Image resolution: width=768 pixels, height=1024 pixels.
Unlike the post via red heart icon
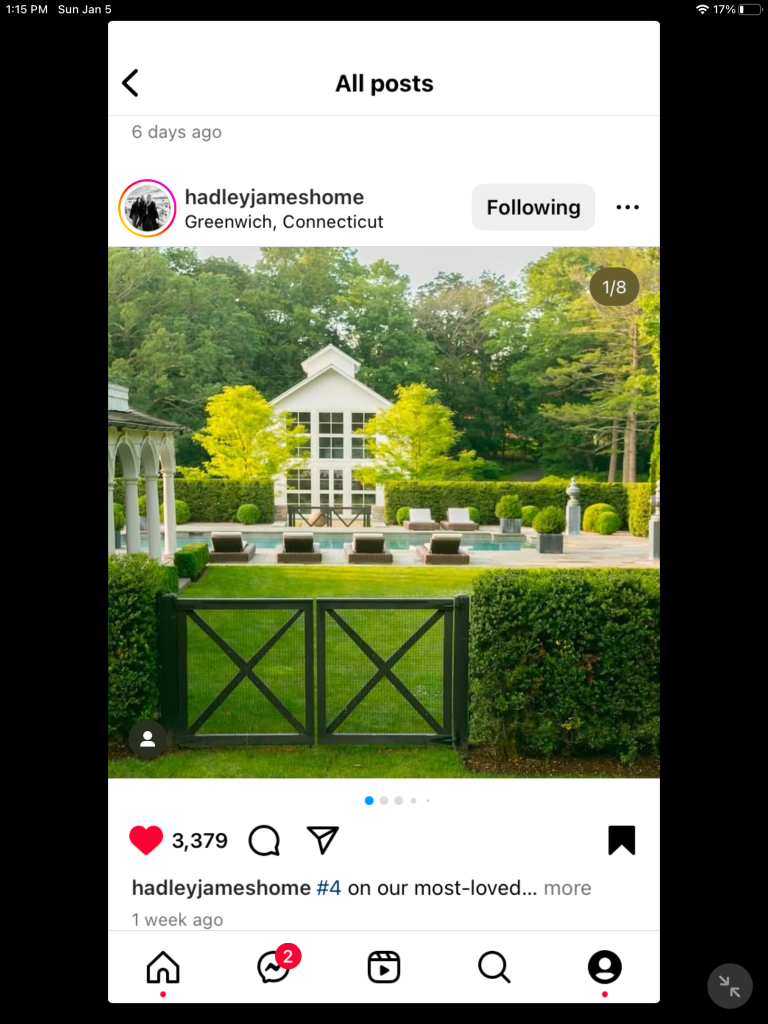coord(146,840)
